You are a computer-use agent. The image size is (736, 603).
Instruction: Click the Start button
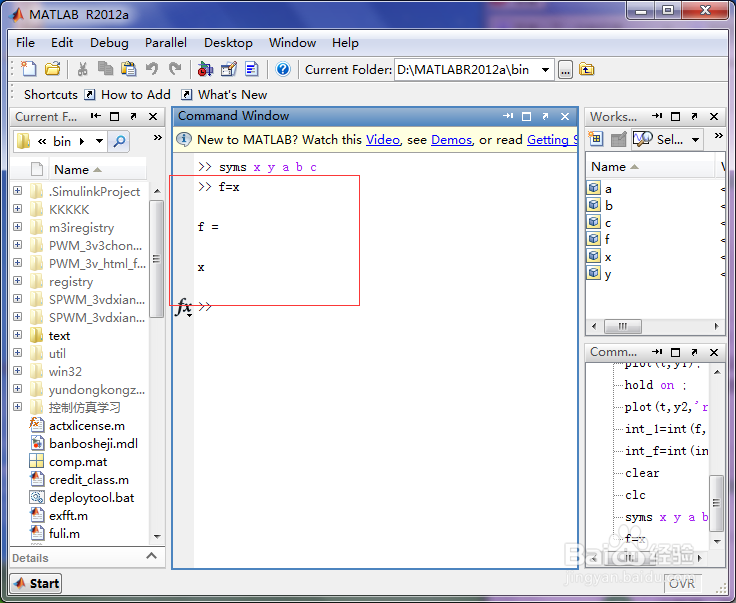click(36, 583)
